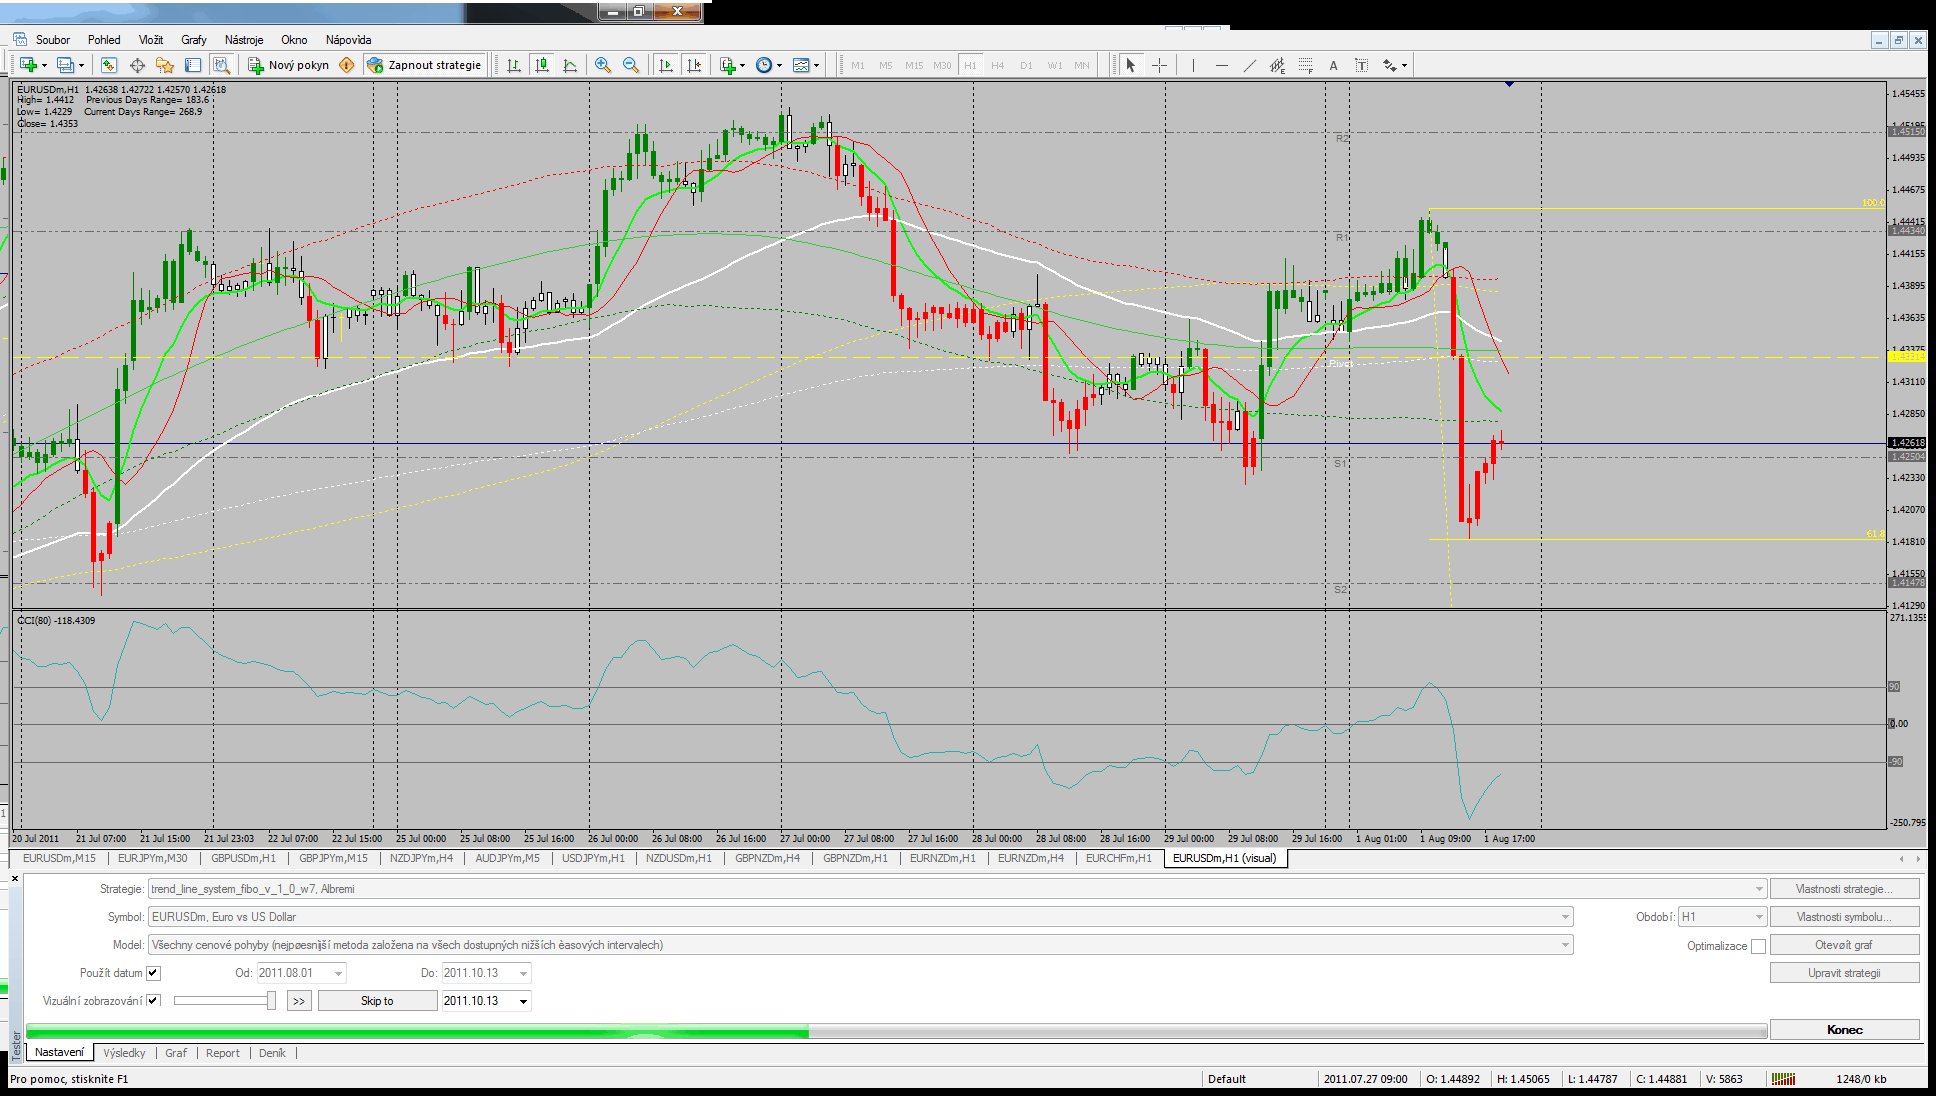Switch chart to candlestick display
Screen dimensions: 1936x1096
(x=542, y=65)
